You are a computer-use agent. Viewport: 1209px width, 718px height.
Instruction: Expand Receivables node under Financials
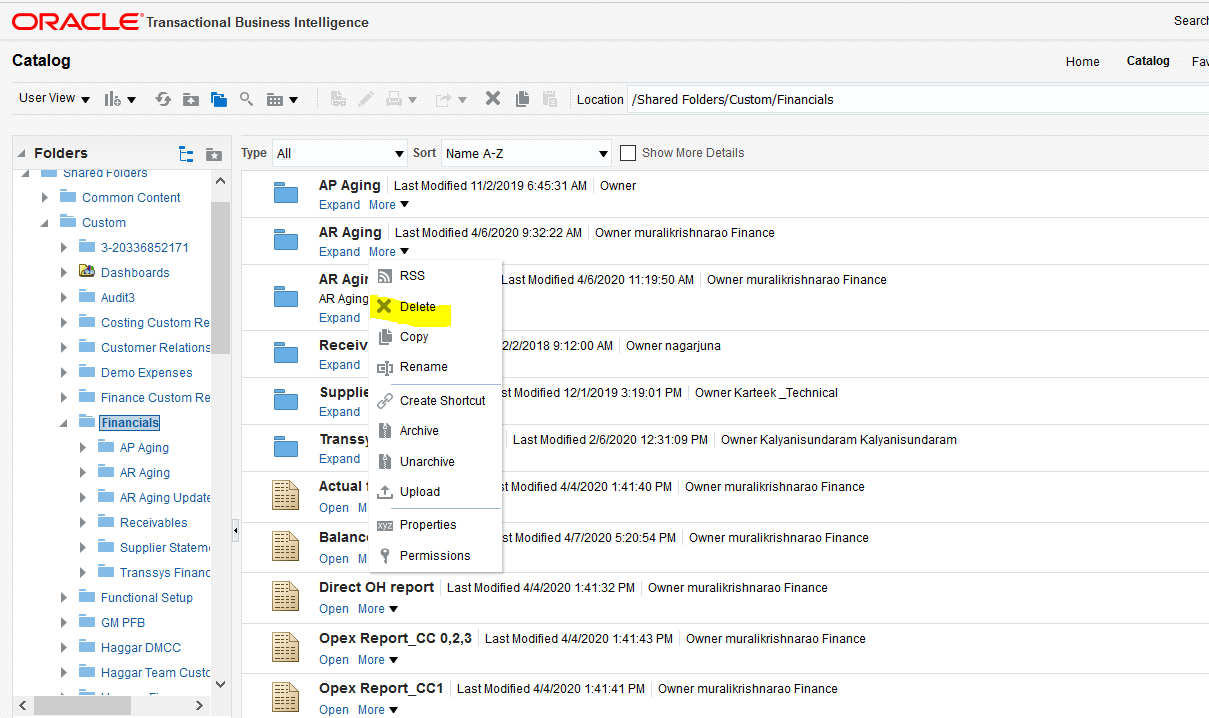(x=83, y=522)
